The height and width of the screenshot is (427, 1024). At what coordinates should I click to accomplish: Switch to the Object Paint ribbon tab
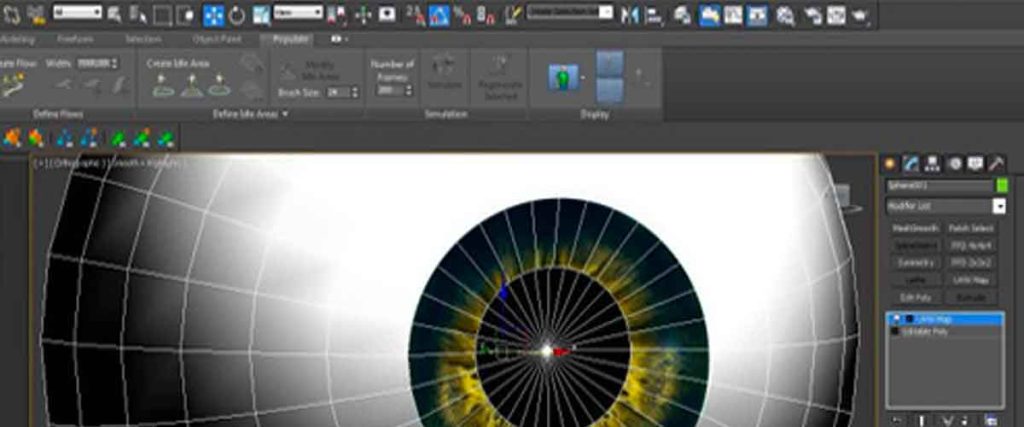tap(217, 39)
